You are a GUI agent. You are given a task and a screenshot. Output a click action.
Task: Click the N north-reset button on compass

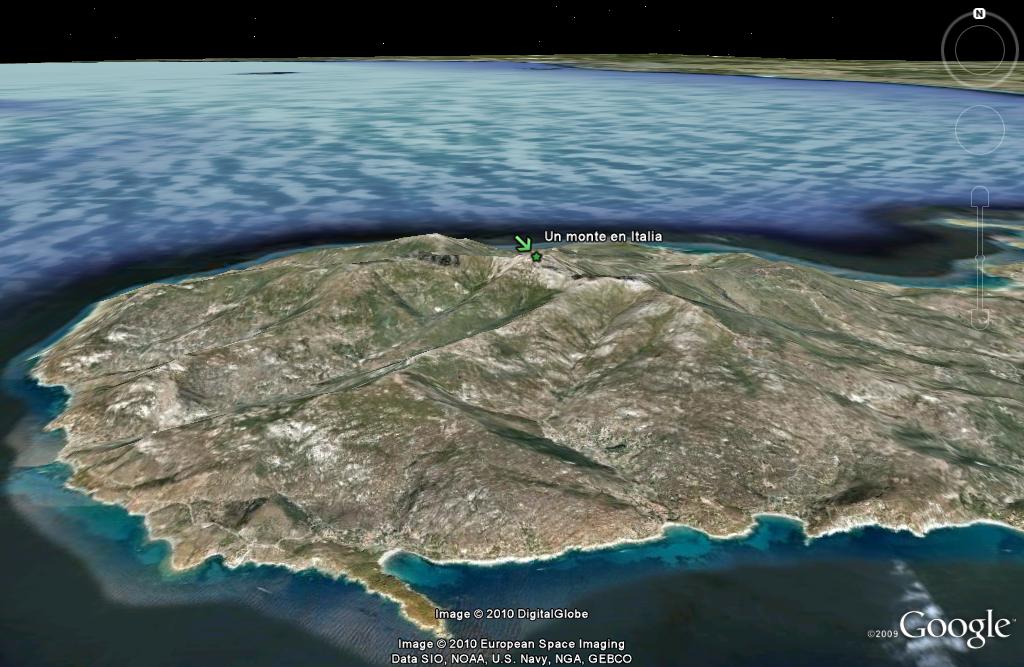979,14
